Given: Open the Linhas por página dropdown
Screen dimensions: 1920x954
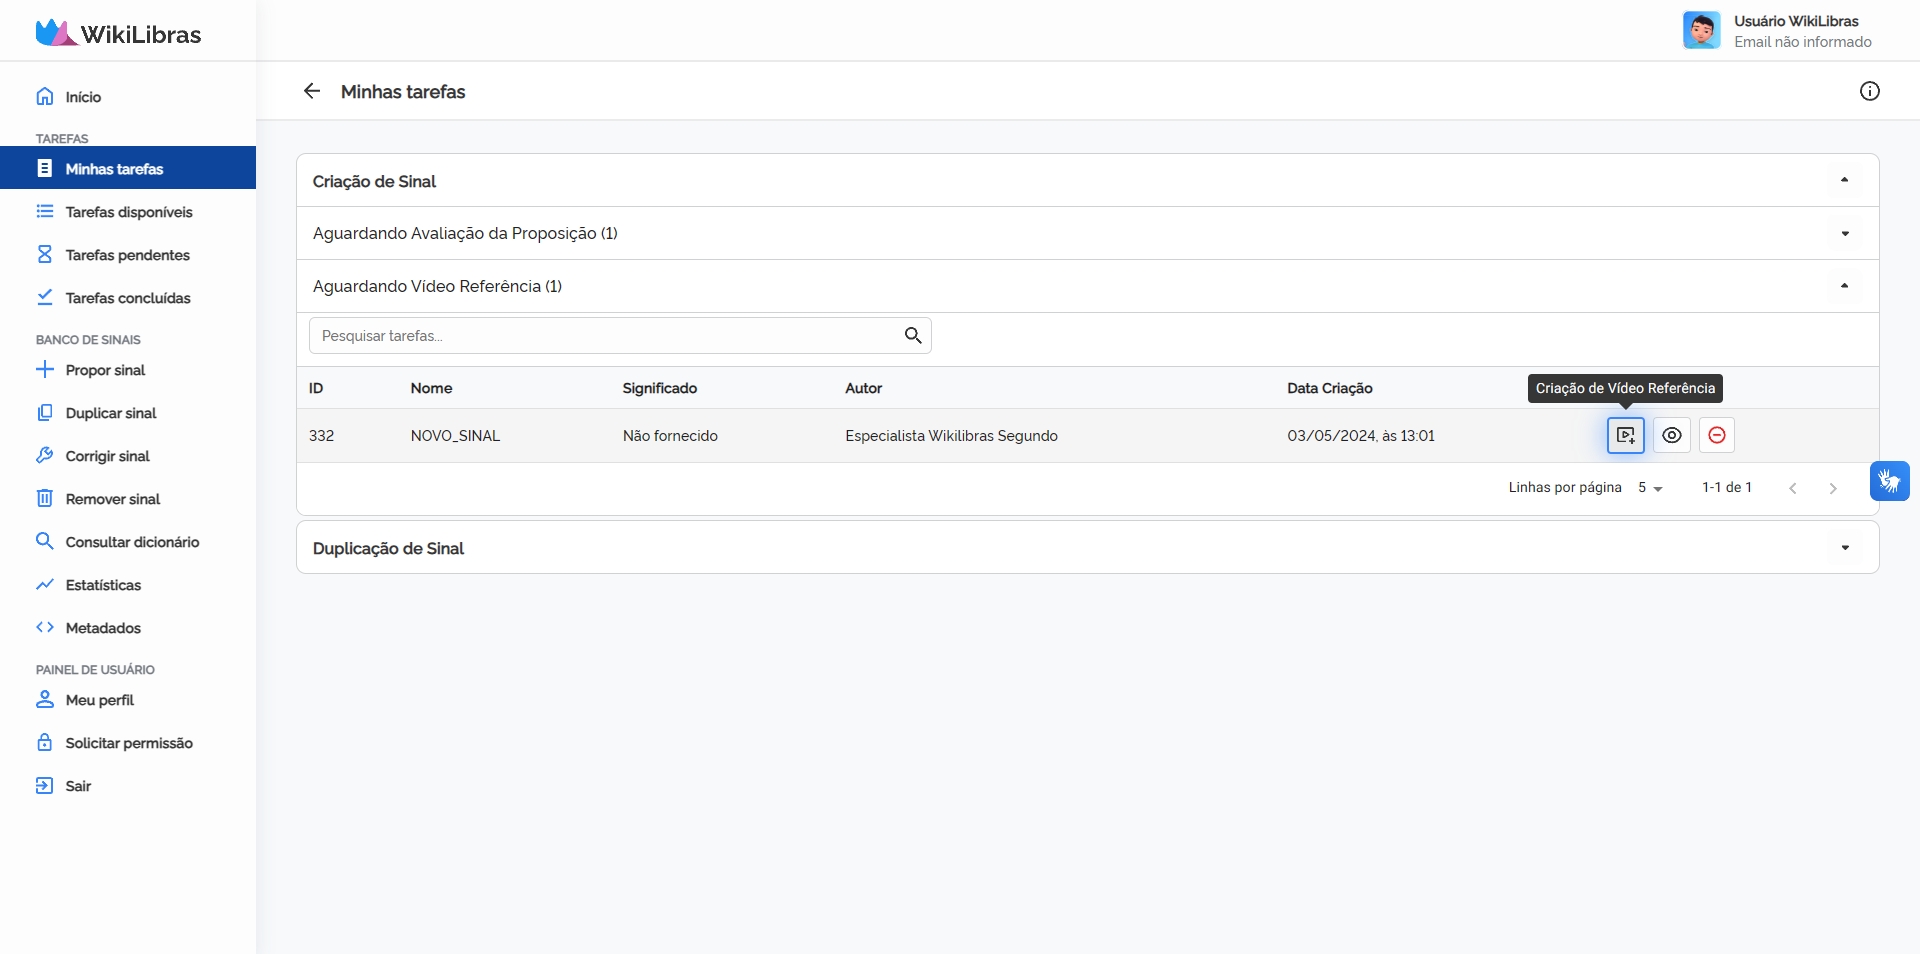Looking at the screenshot, I should tap(1649, 488).
